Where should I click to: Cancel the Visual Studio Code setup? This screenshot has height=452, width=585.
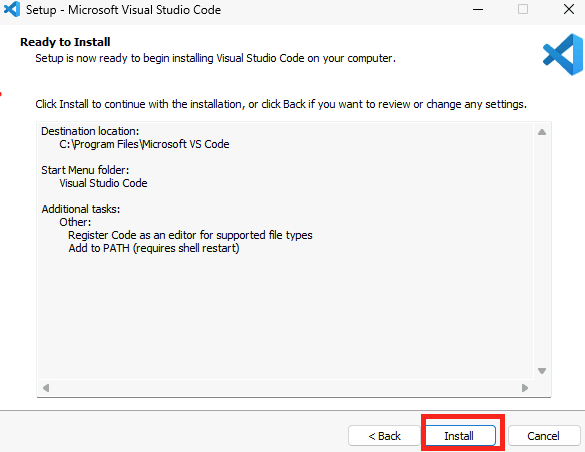[x=543, y=436]
